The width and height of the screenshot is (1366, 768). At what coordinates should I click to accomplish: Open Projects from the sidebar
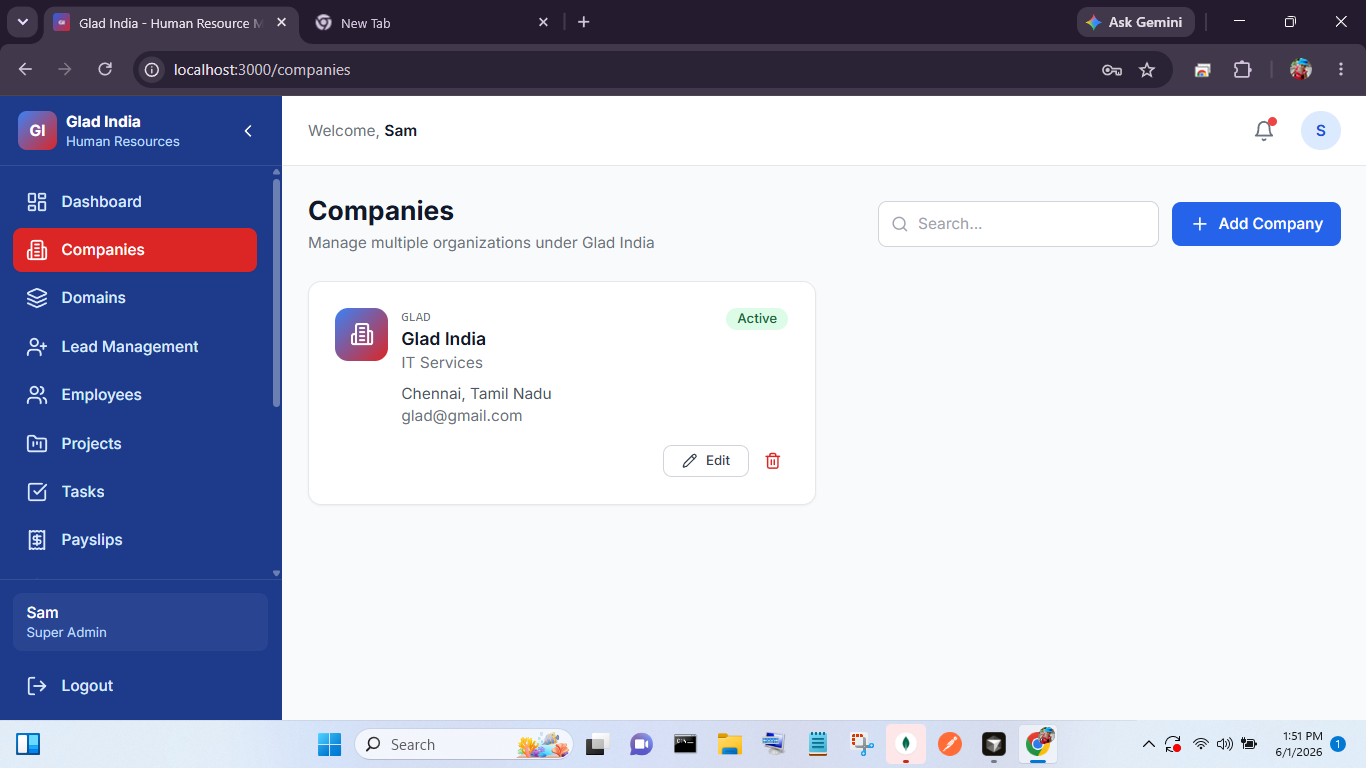coord(135,443)
